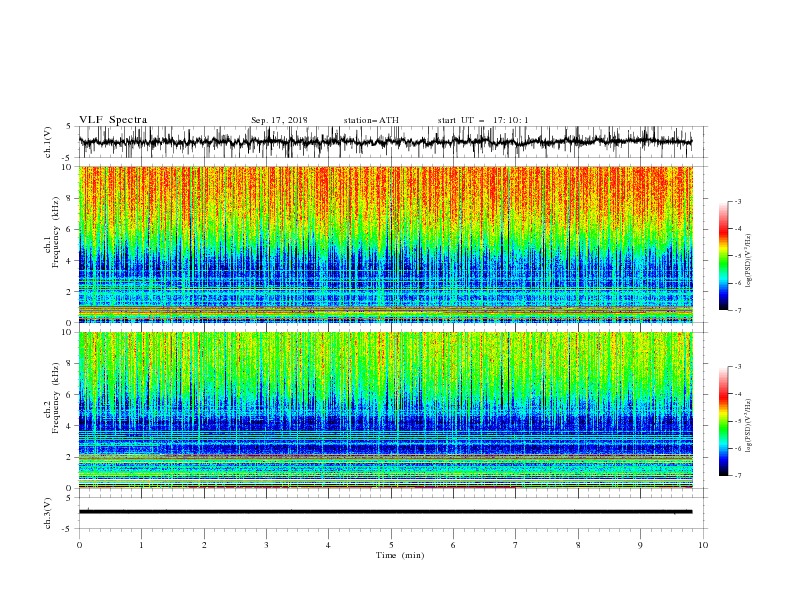The height and width of the screenshot is (612, 792).
Task: Click time axis tick label "1"
Action: point(141,545)
